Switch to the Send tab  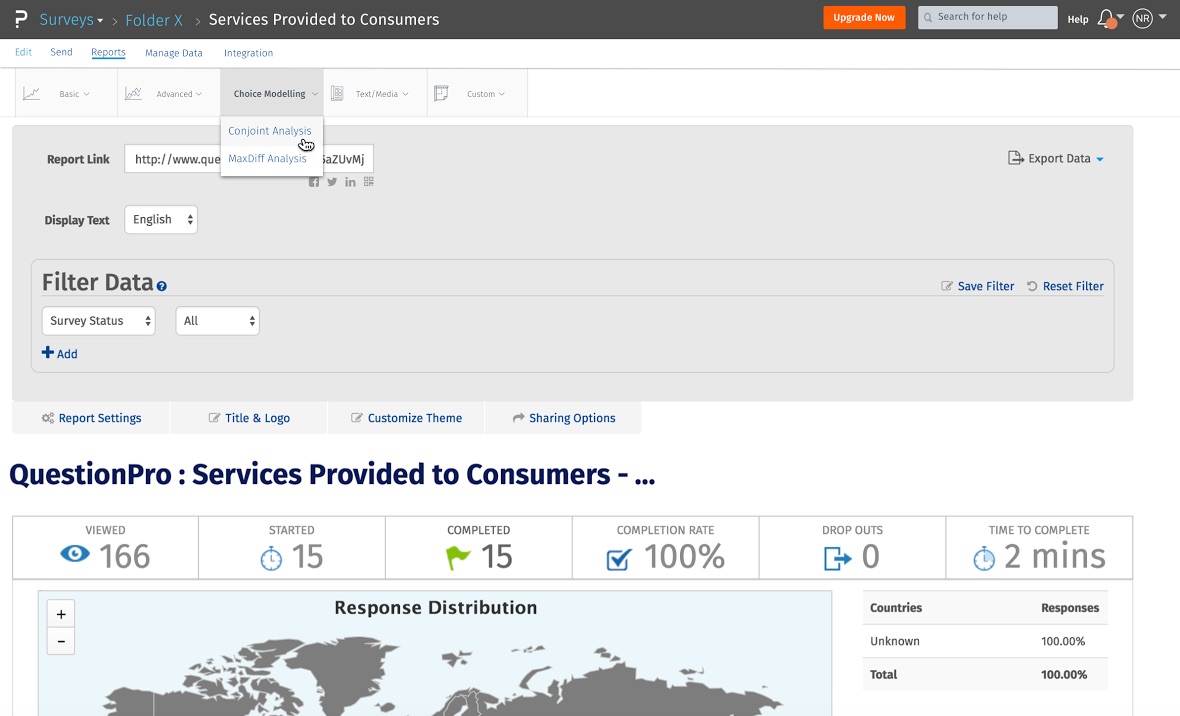tap(61, 52)
